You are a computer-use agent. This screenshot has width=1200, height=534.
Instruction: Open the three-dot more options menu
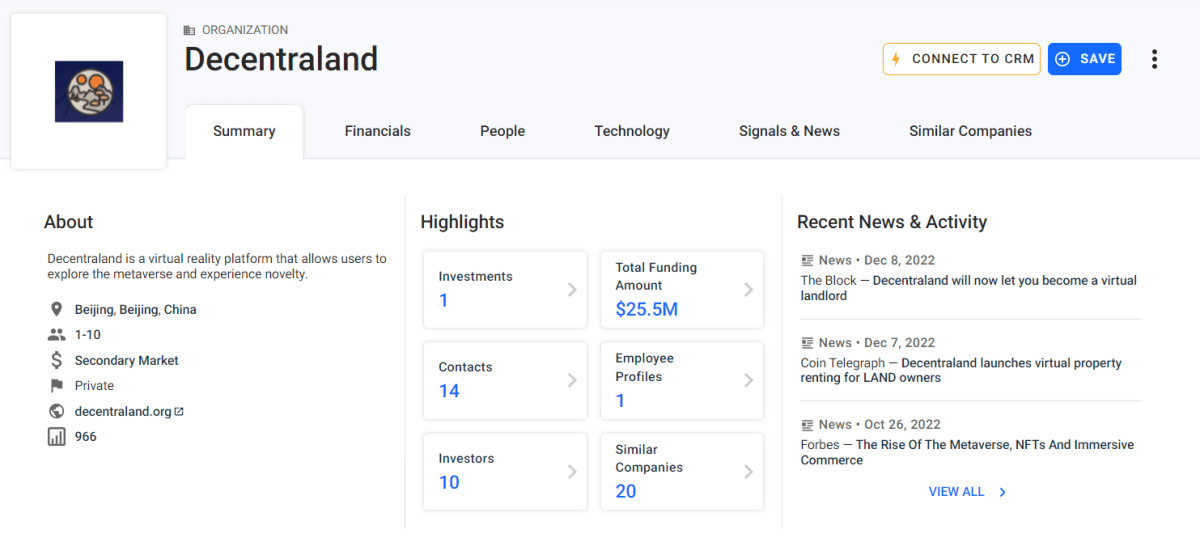1154,59
